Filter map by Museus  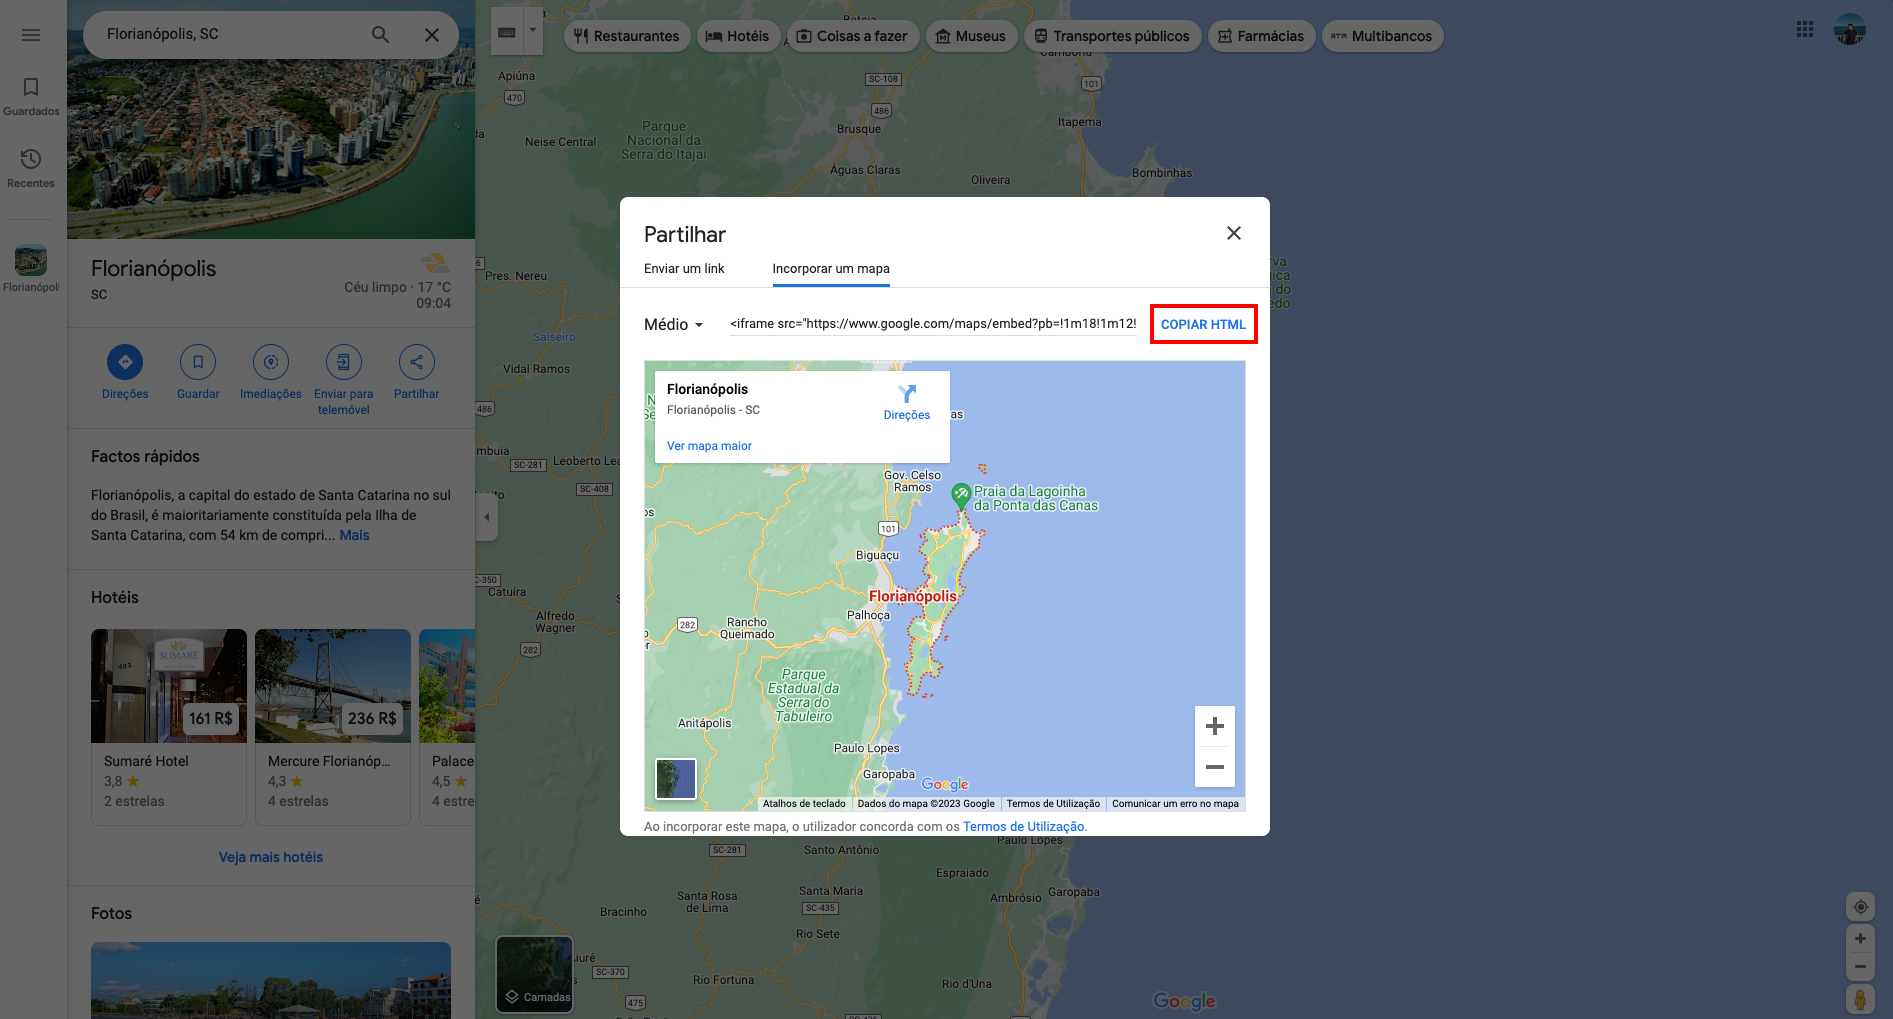point(971,36)
